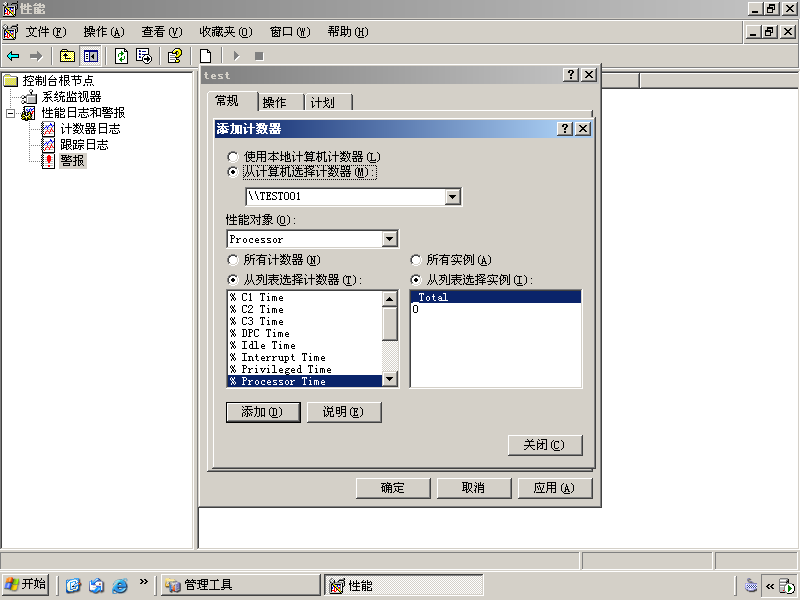Select 从计算机选择计数器 radio button

233,172
